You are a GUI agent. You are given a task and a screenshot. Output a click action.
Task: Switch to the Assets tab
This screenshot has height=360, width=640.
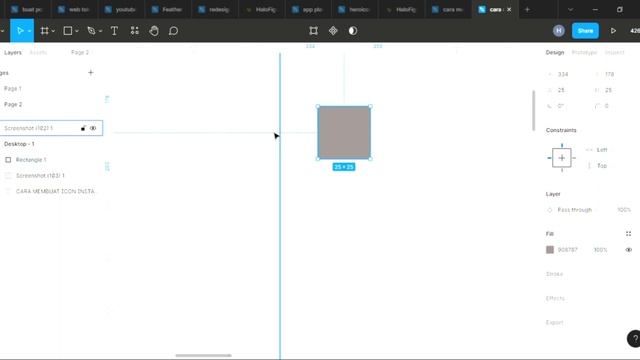(x=38, y=53)
